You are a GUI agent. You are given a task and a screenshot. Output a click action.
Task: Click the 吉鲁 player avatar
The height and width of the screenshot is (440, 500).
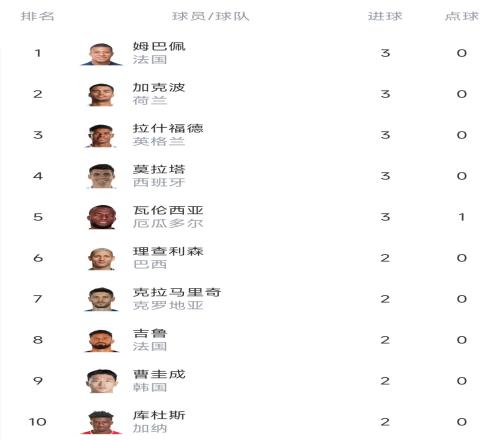[x=102, y=341]
